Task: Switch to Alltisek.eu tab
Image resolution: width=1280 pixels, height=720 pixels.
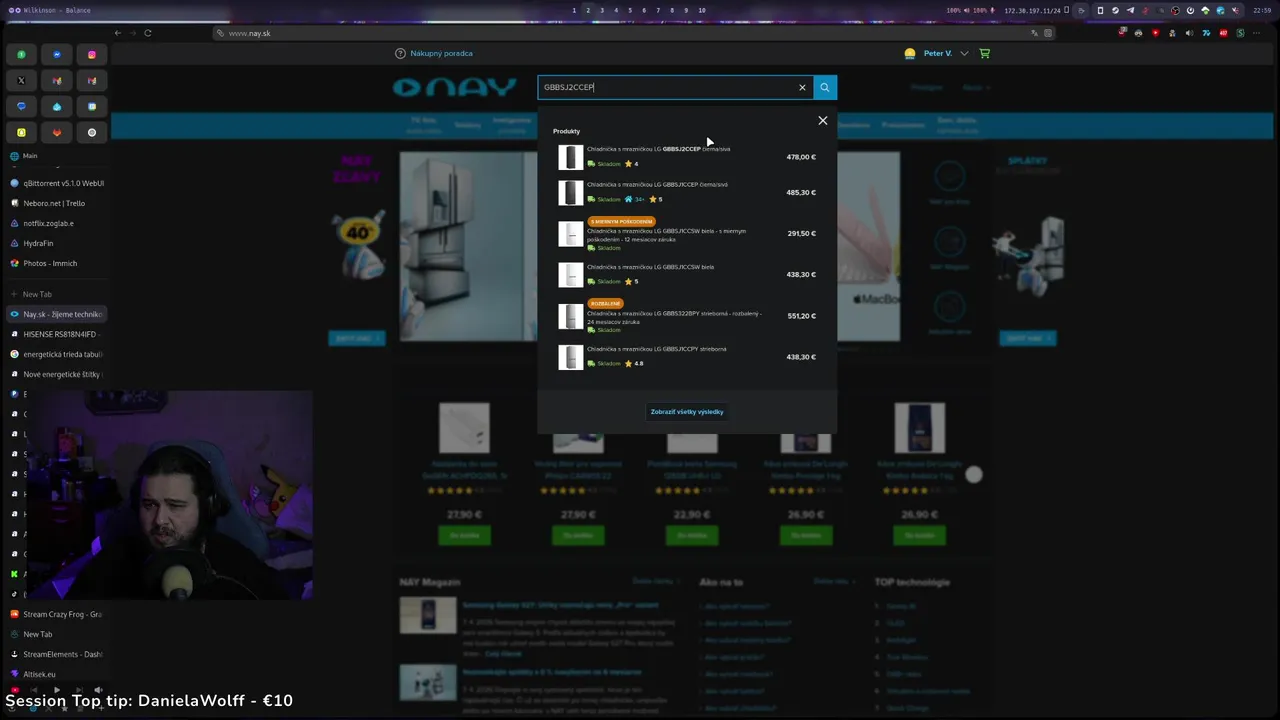Action: point(57,675)
